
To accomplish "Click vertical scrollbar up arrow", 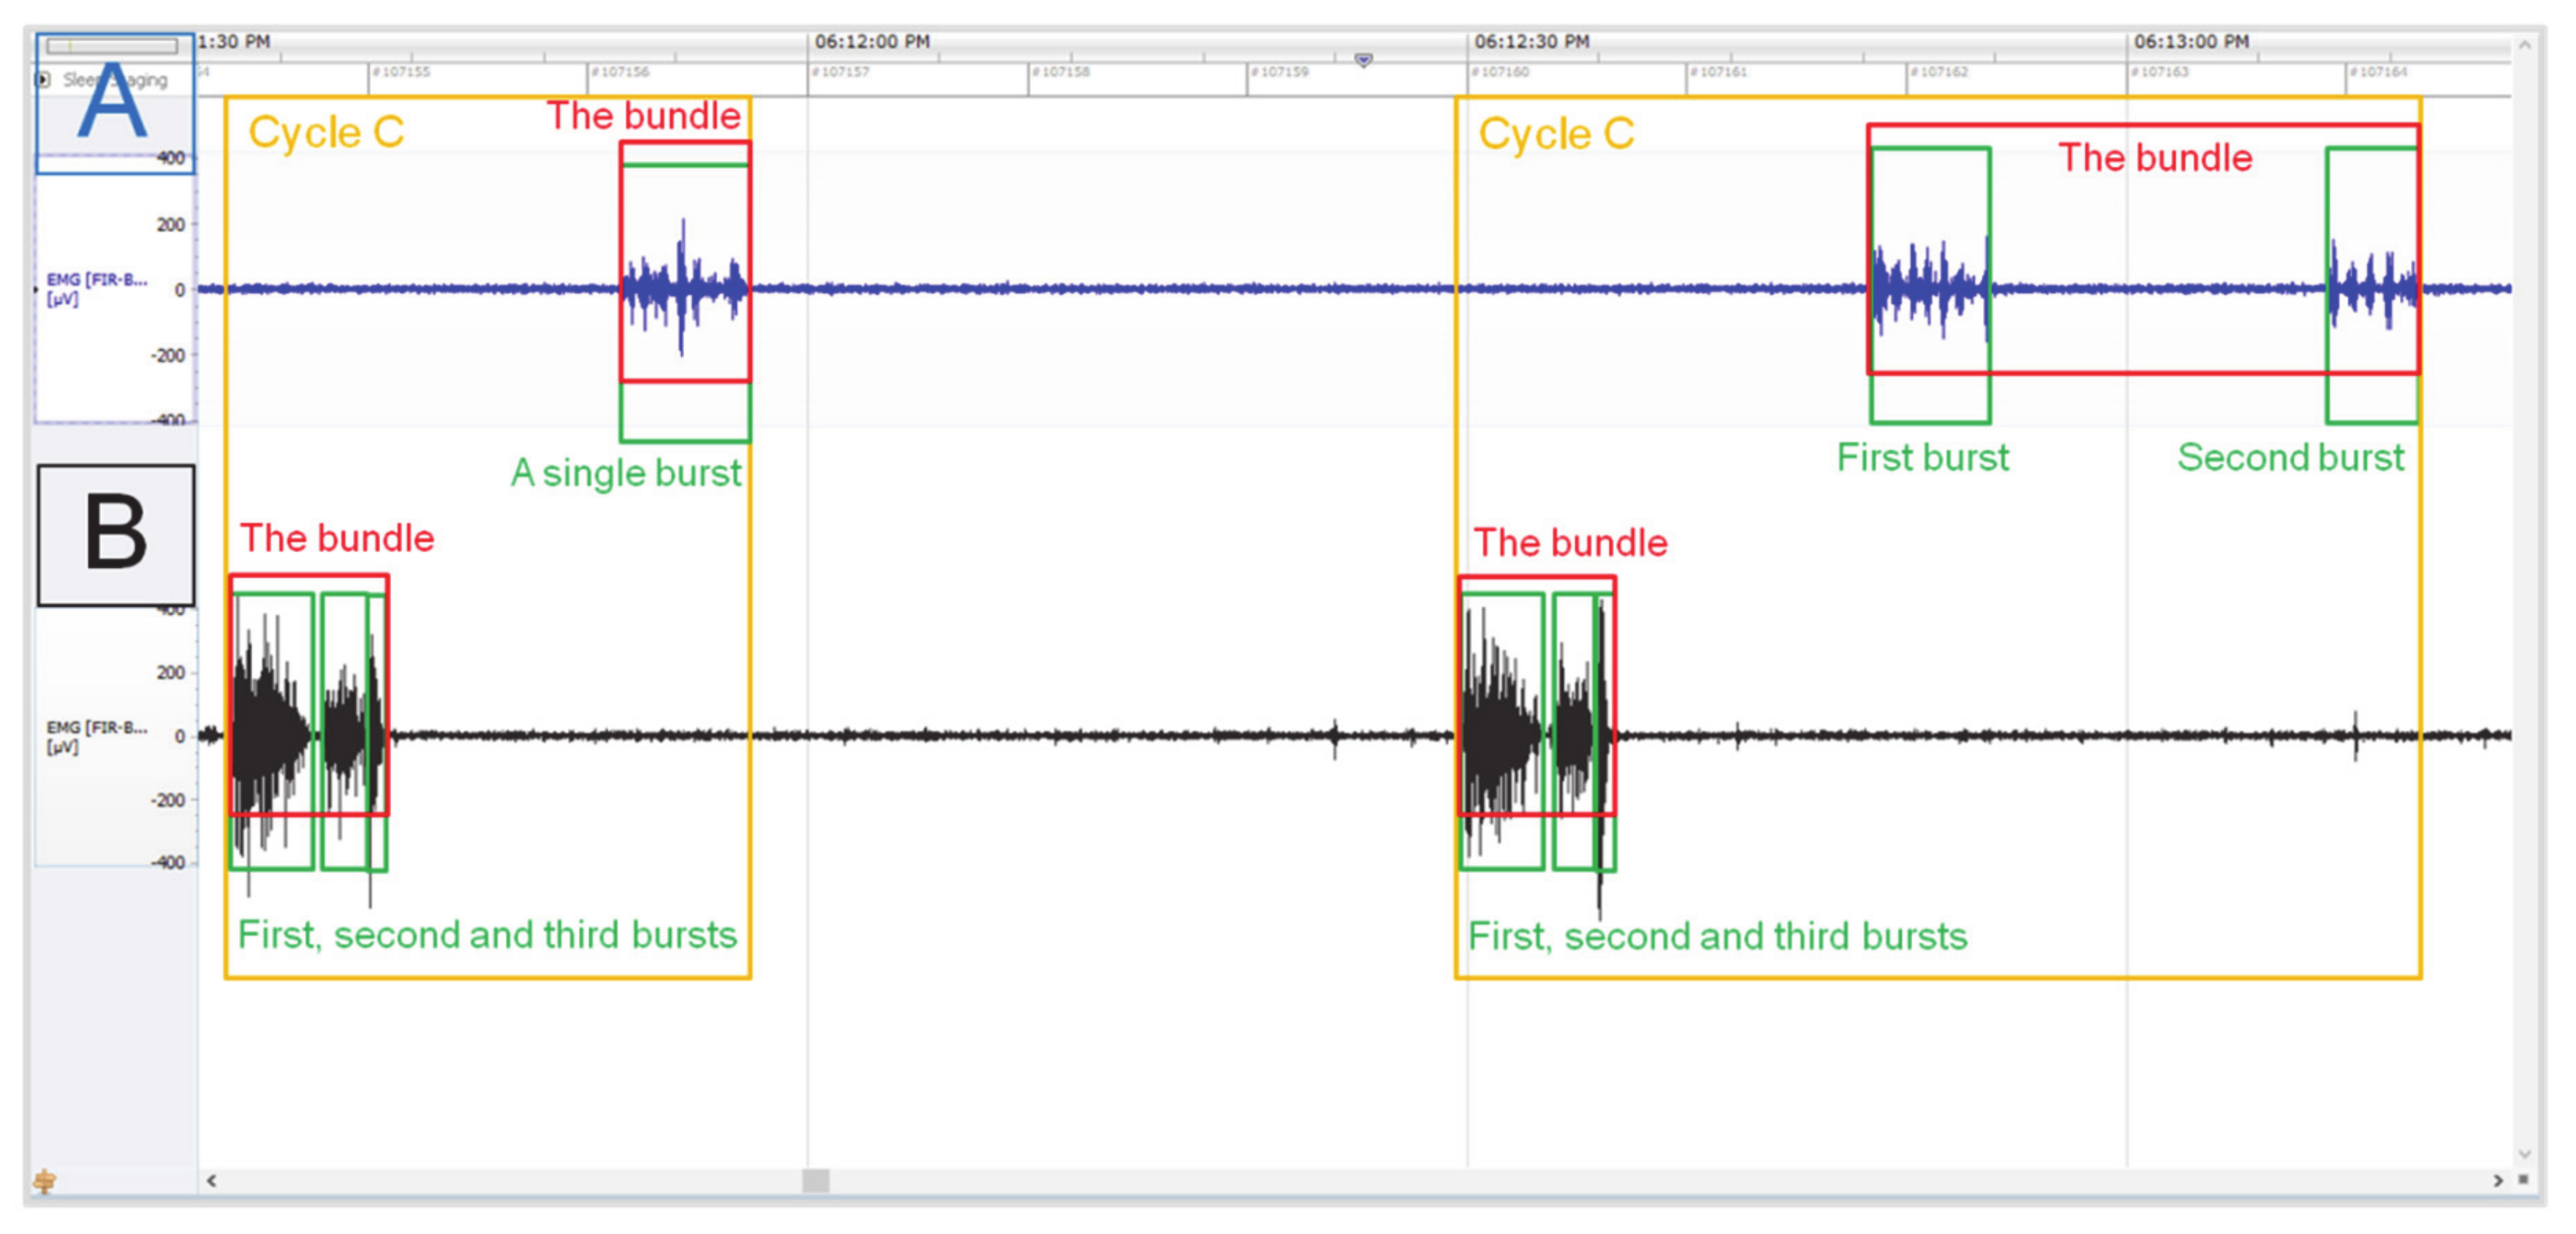I will coord(2524,46).
